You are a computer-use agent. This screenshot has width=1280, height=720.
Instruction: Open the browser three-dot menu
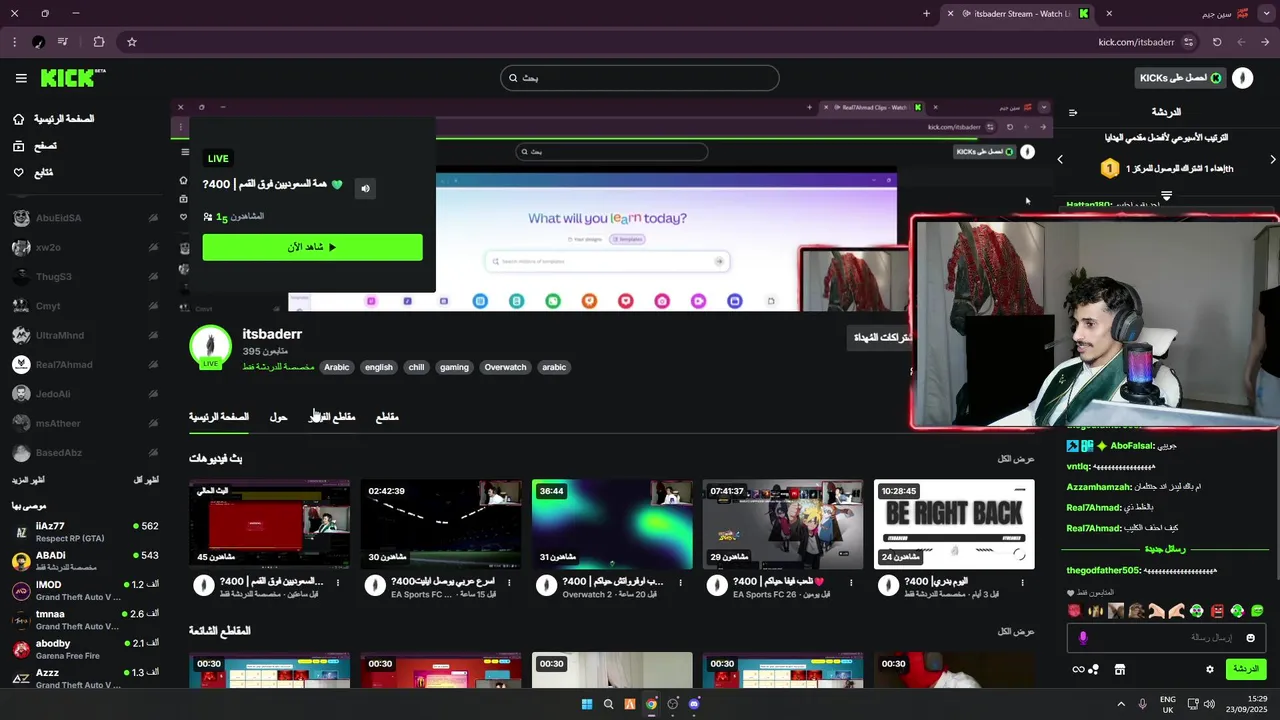(x=14, y=42)
